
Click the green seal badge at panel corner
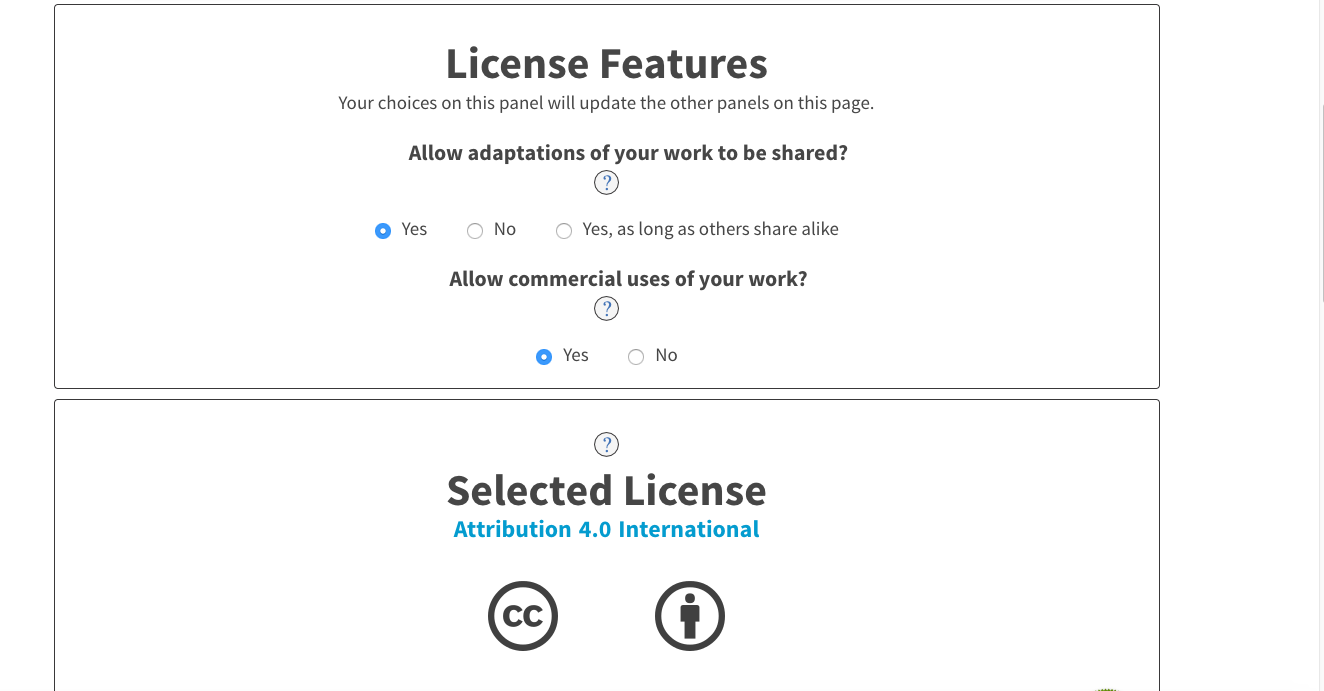pos(1107,688)
